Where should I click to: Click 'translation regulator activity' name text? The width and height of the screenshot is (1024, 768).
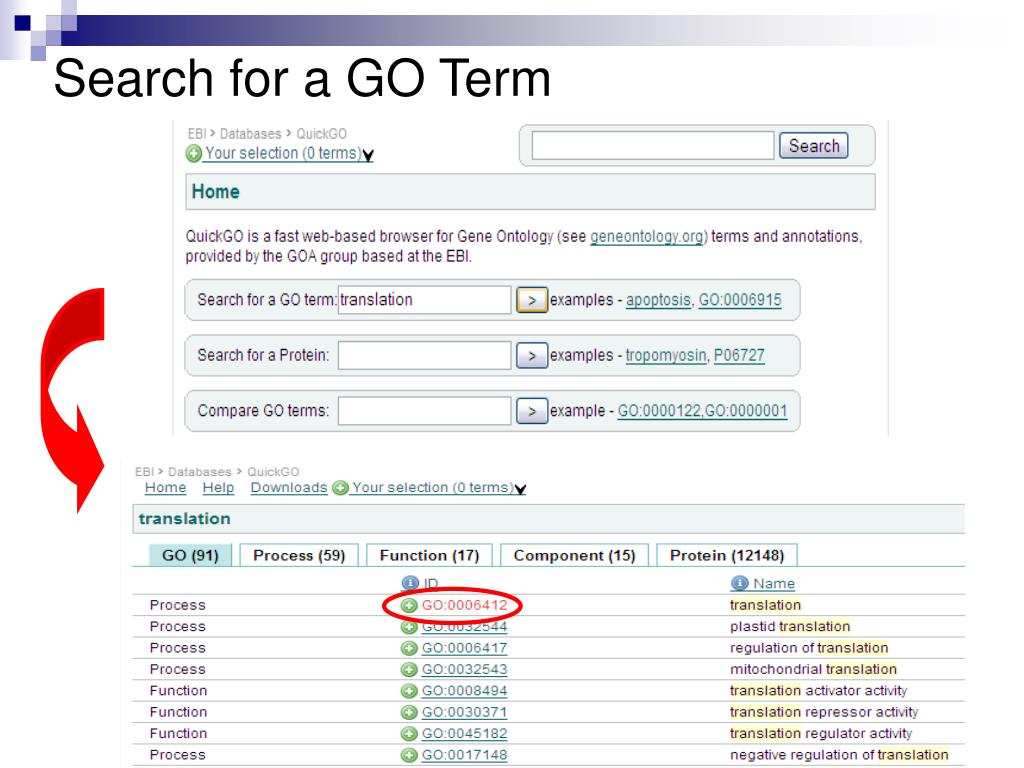pyautogui.click(x=821, y=734)
